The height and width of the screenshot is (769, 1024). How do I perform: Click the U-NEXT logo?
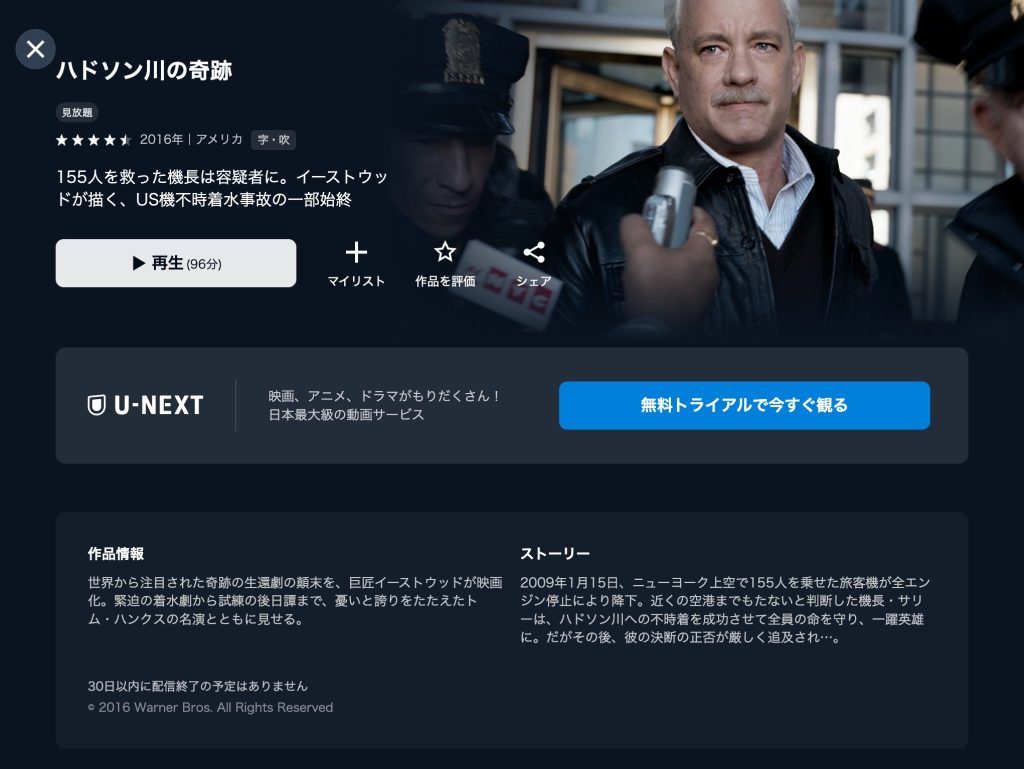tap(146, 405)
